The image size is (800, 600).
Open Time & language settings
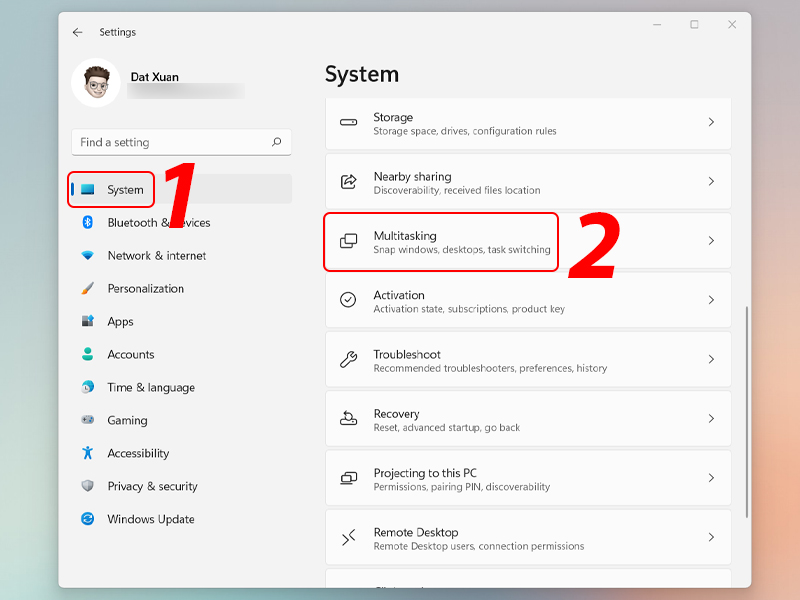181,387
